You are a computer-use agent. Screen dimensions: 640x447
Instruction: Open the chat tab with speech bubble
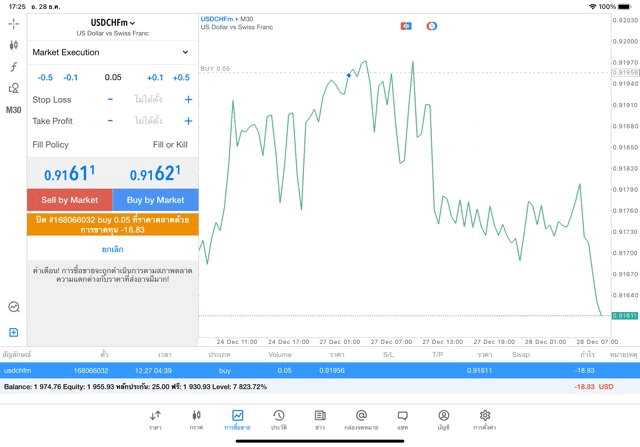tap(402, 420)
